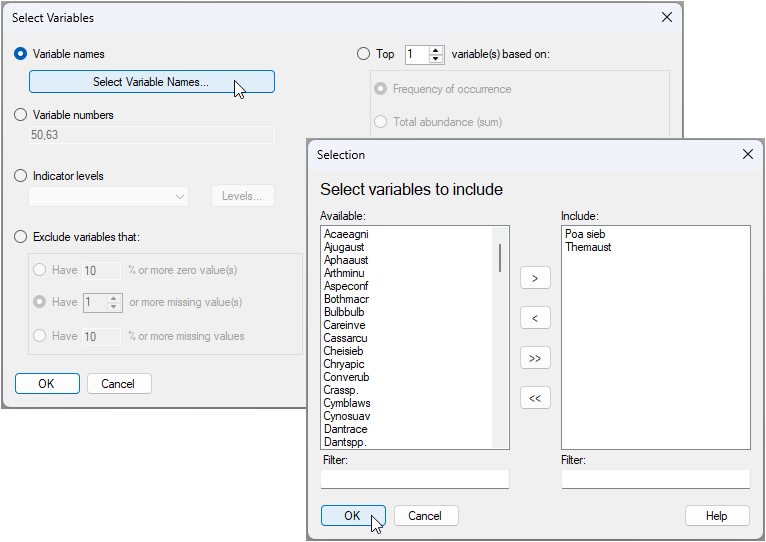
Task: Close the Selection dialog
Action: coord(747,155)
